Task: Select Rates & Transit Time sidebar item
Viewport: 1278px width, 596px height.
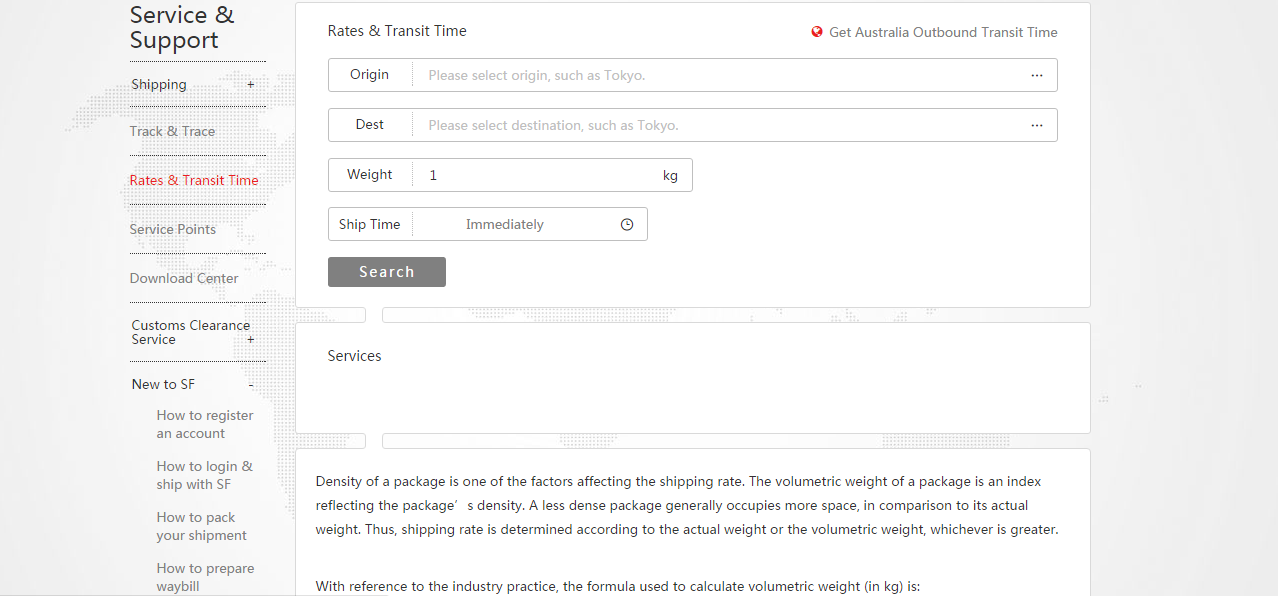Action: click(194, 180)
